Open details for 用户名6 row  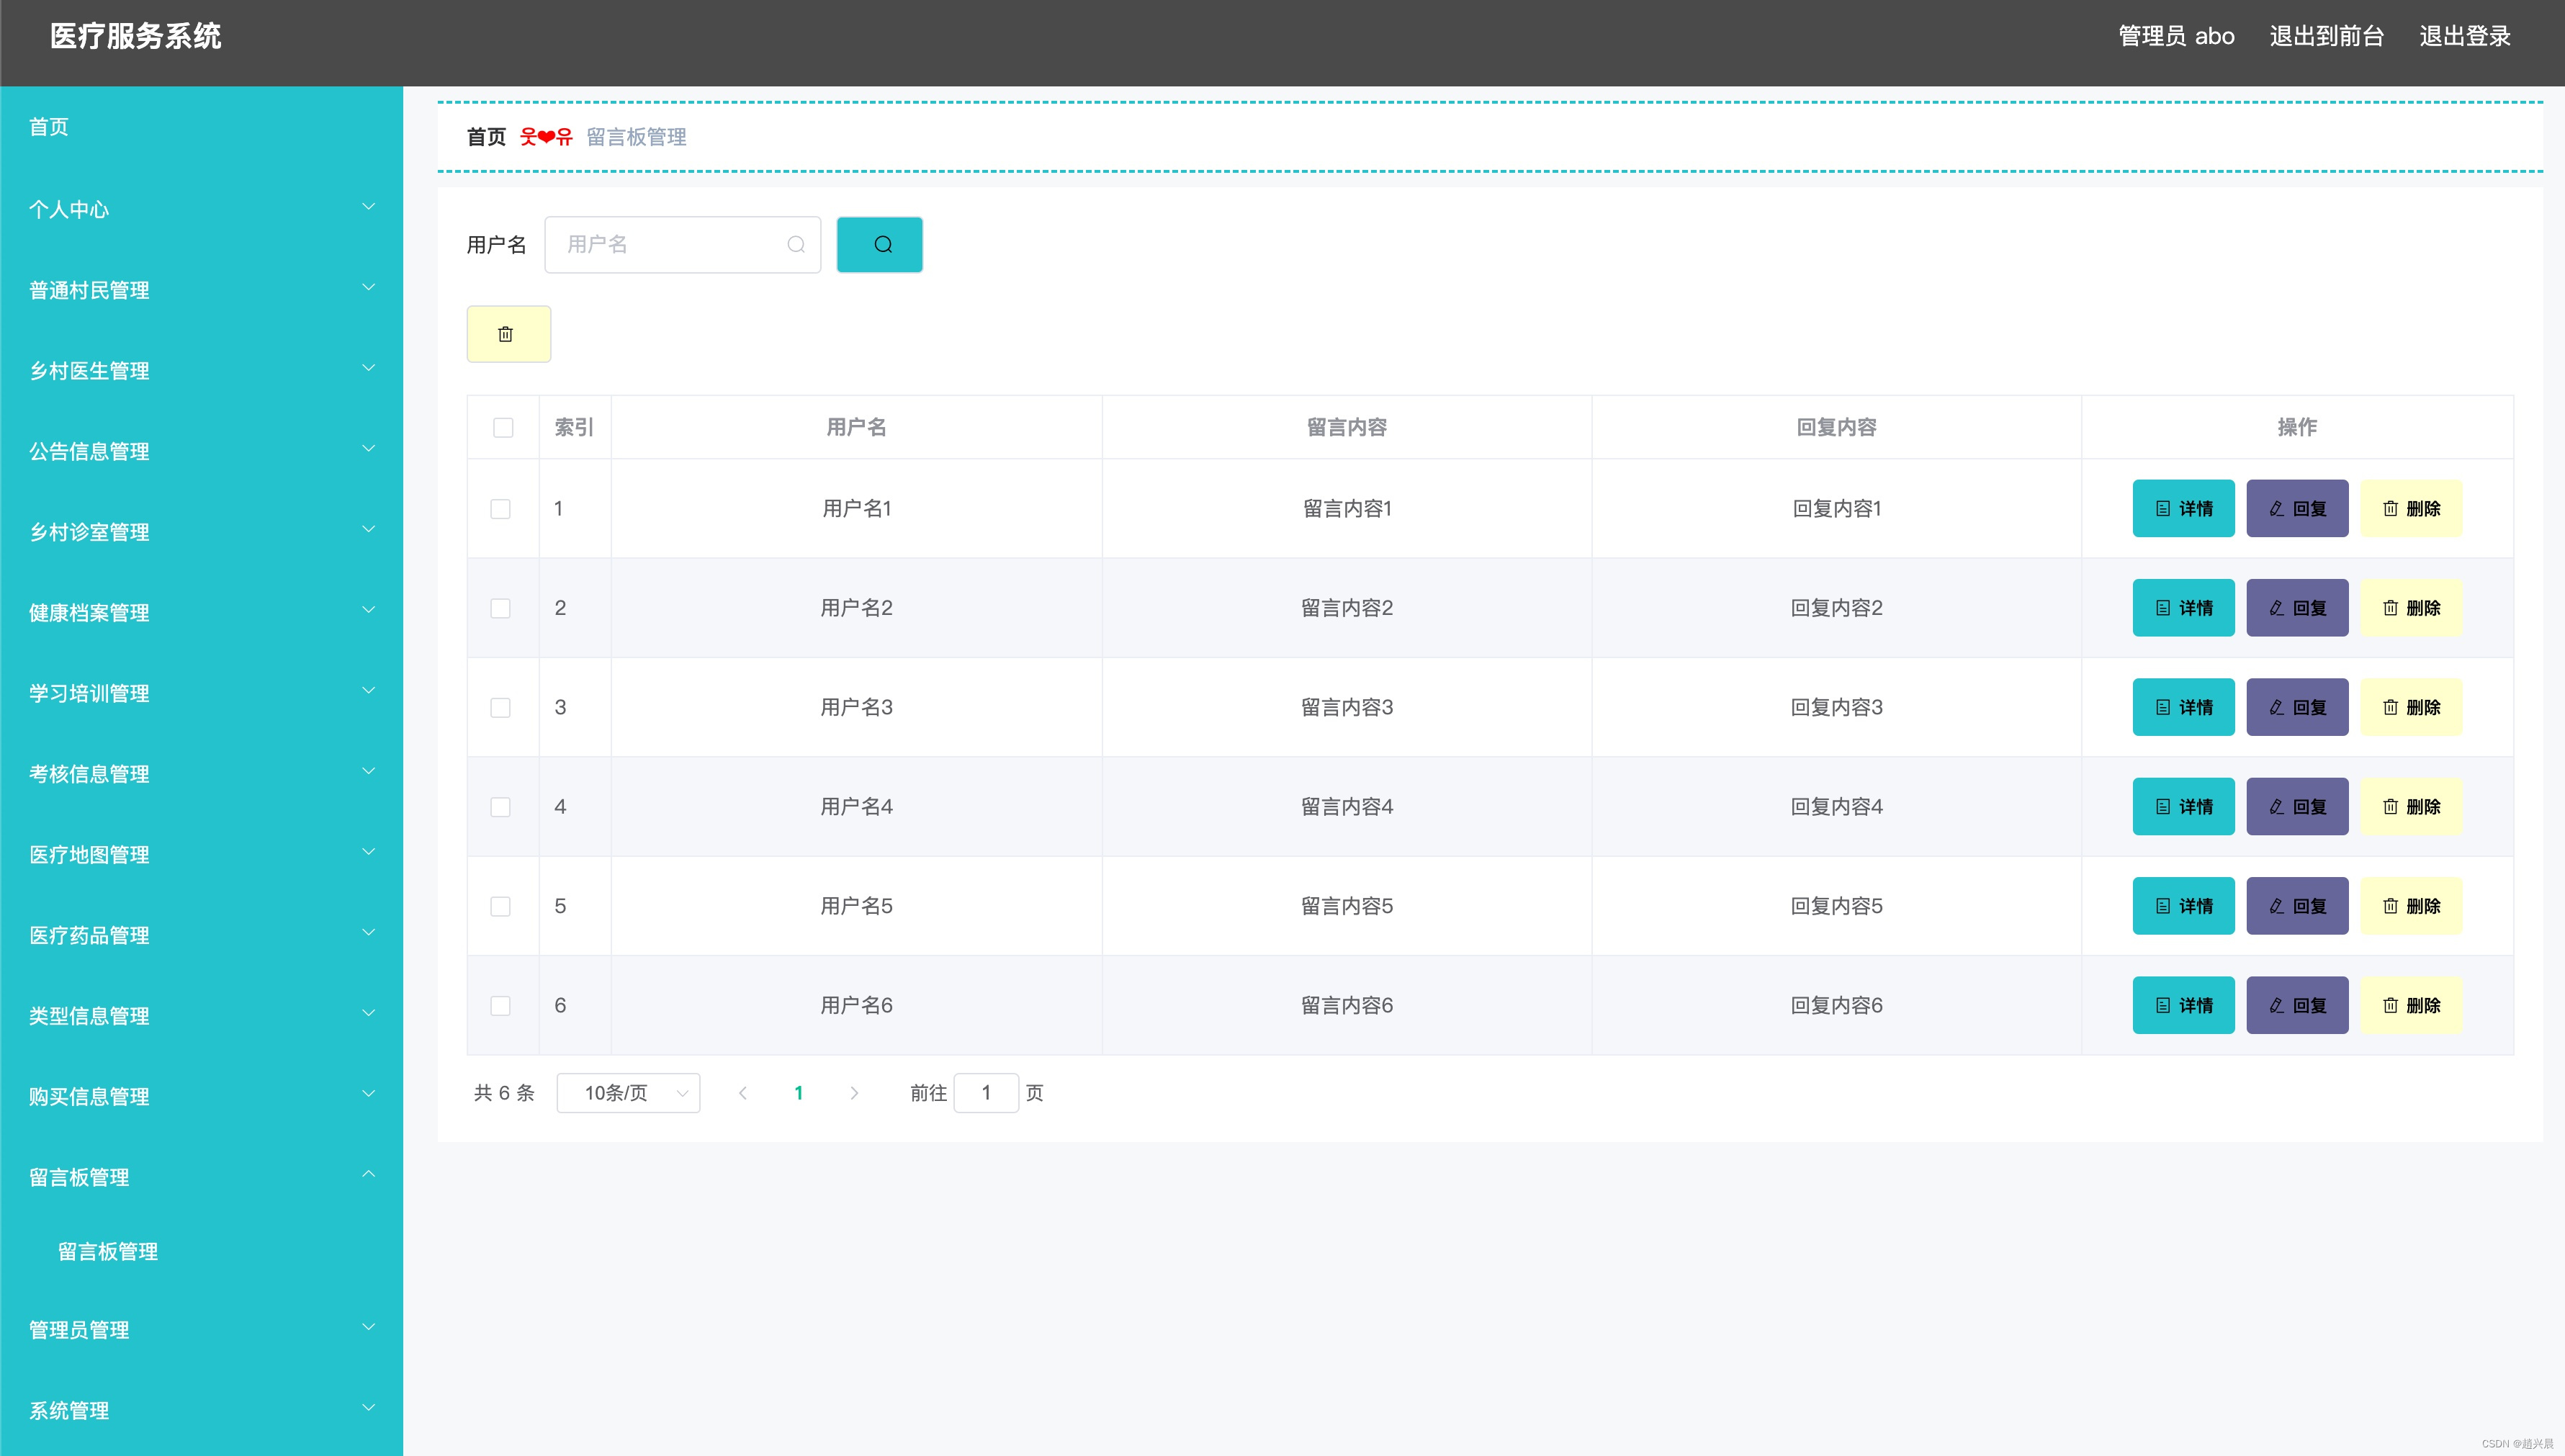tap(2183, 1005)
